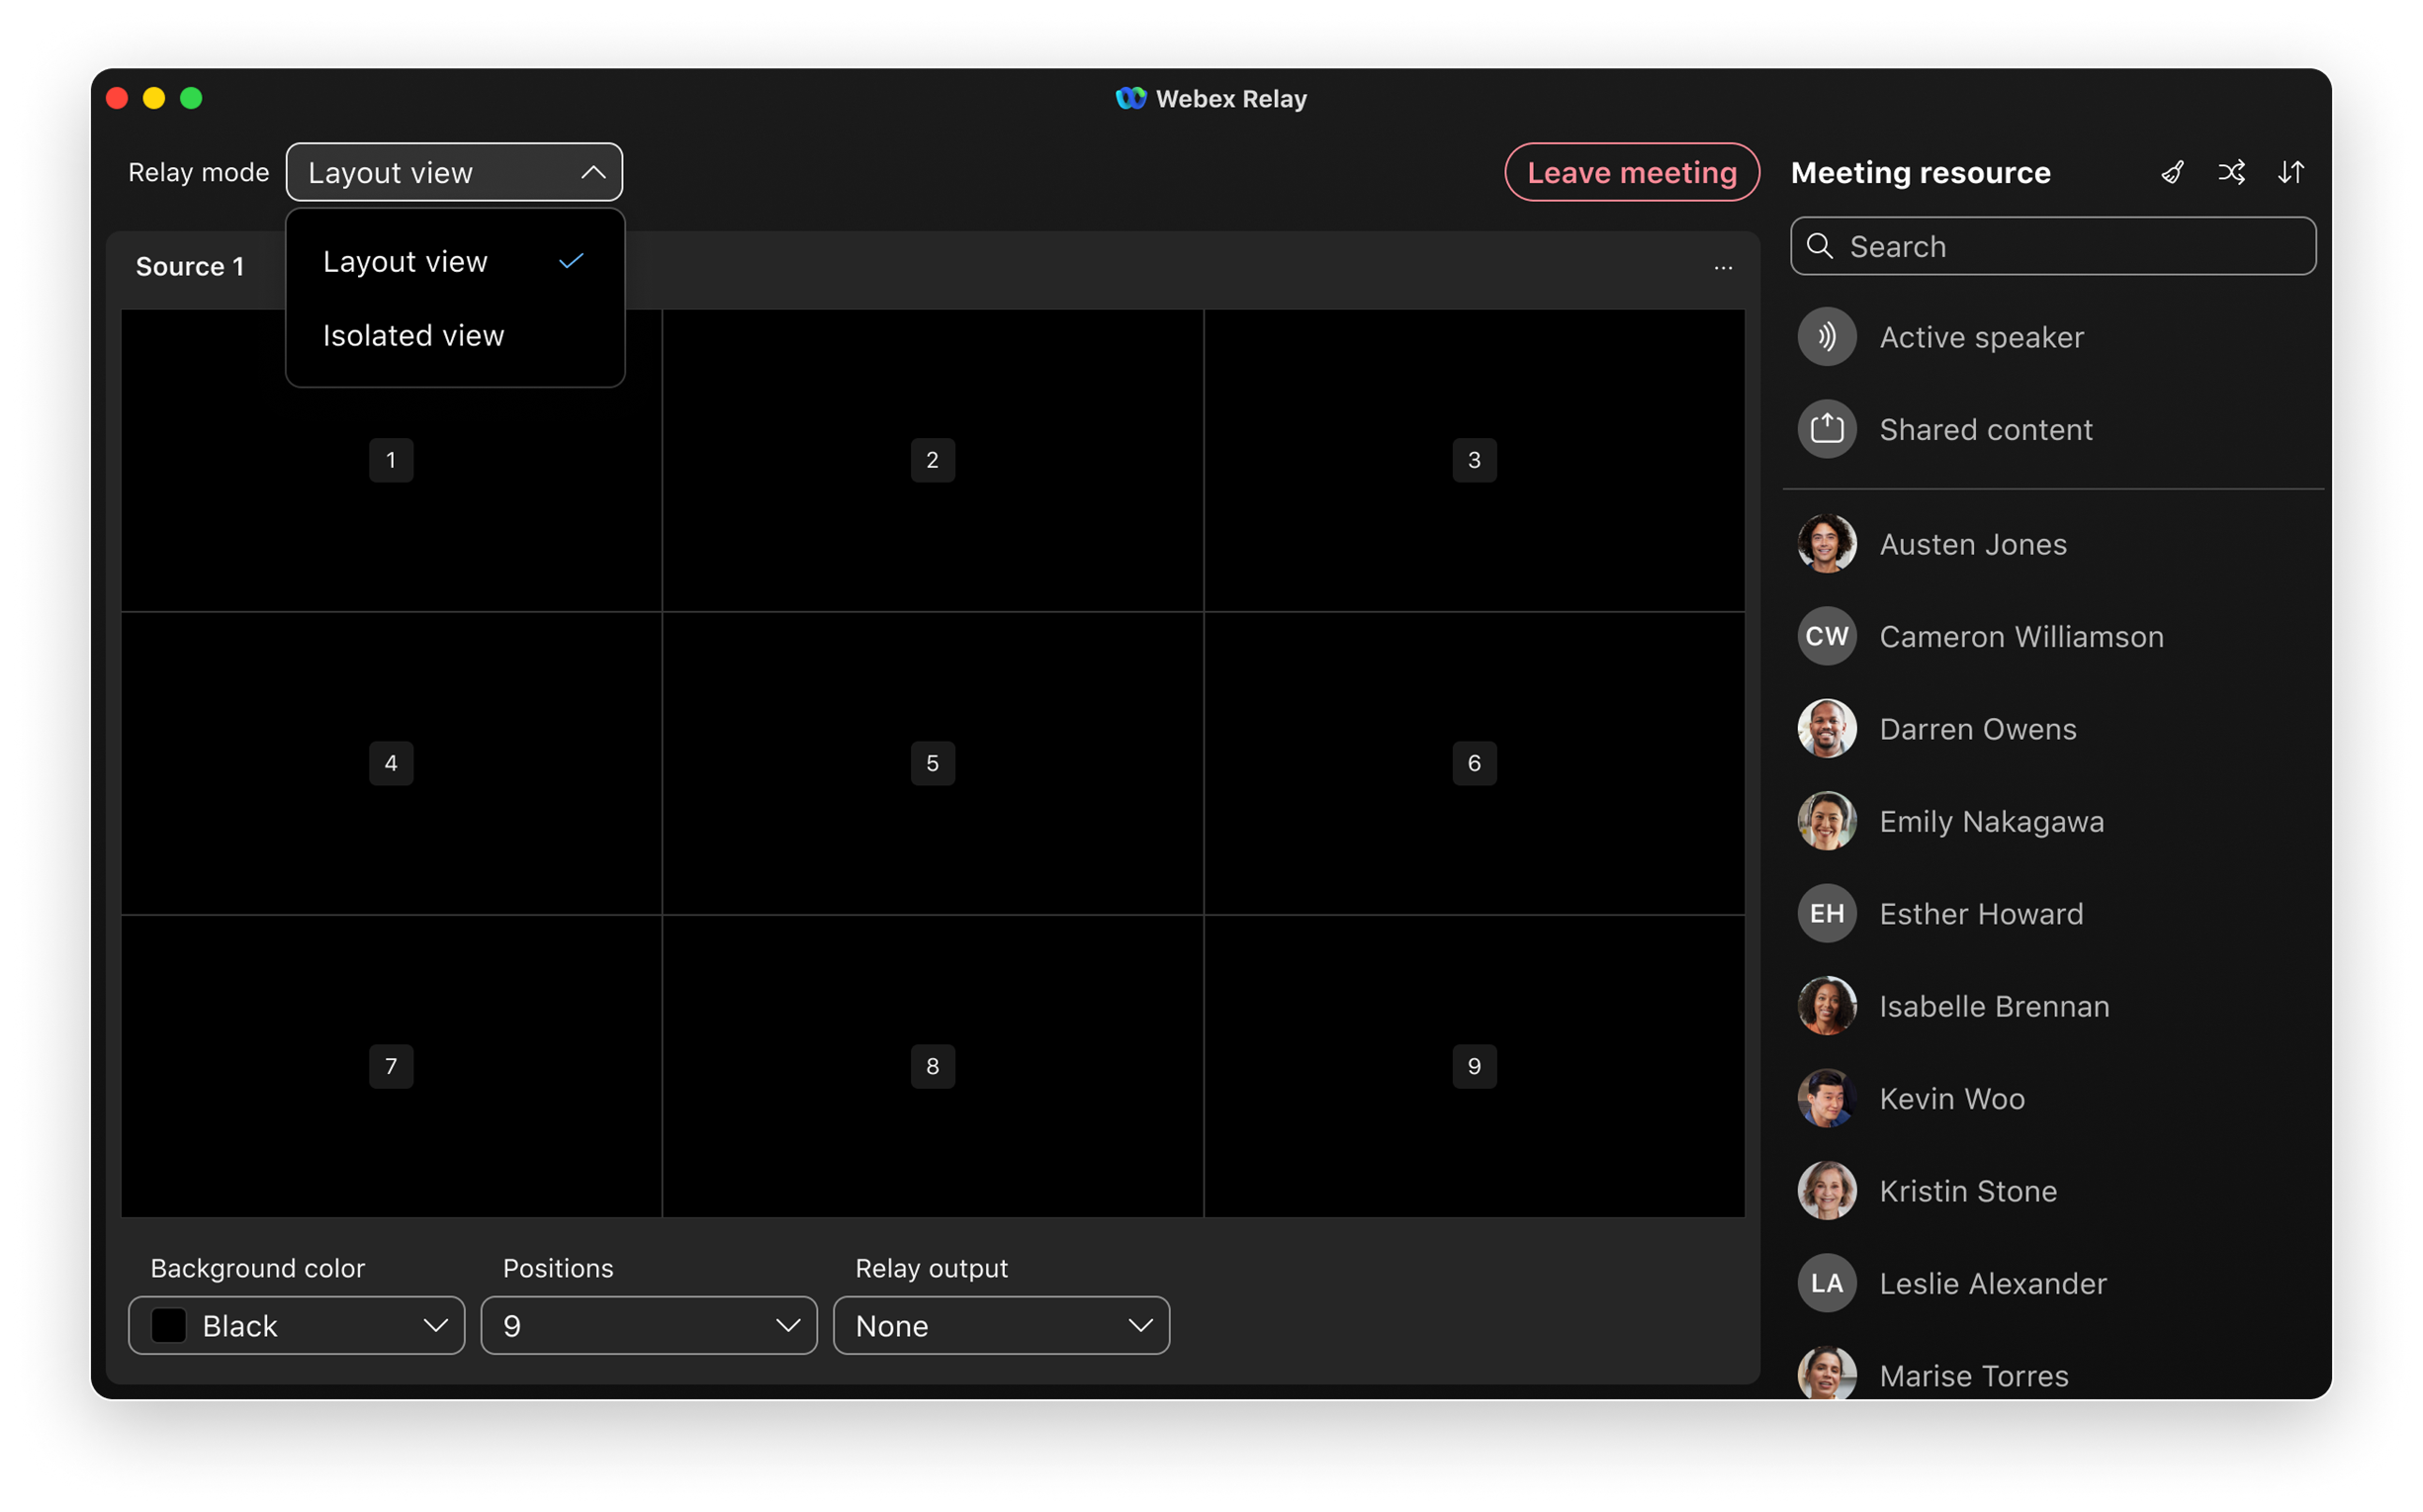Open the ellipsis menu on Source 1
This screenshot has width=2423, height=1512.
pyautogui.click(x=1723, y=267)
